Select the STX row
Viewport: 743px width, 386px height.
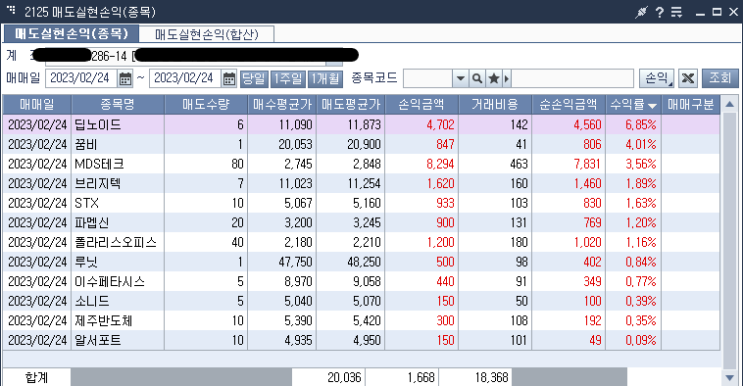(x=361, y=203)
